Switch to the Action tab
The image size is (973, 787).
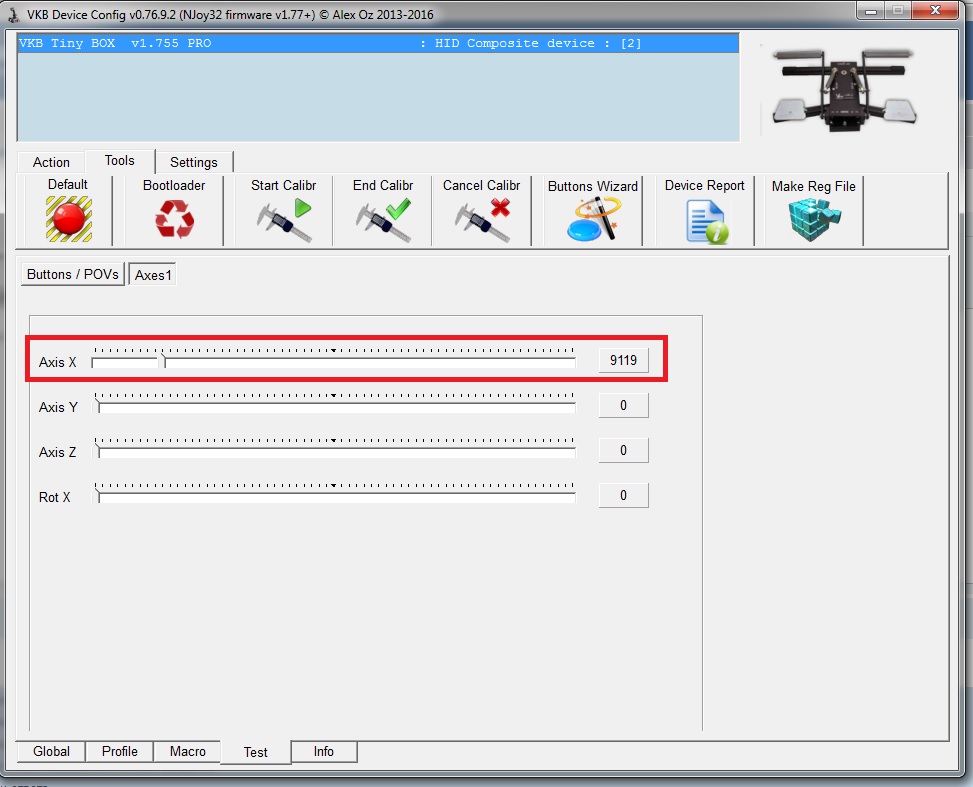(x=51, y=162)
